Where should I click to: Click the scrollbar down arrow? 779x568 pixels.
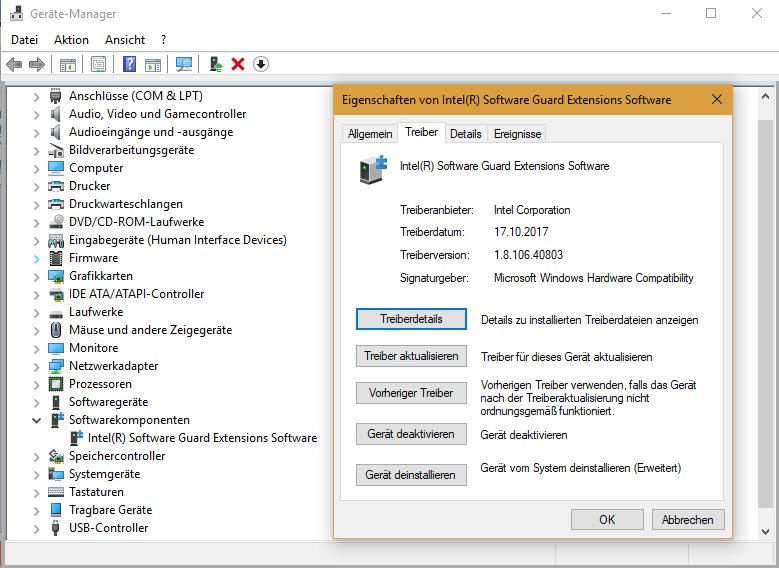click(766, 531)
